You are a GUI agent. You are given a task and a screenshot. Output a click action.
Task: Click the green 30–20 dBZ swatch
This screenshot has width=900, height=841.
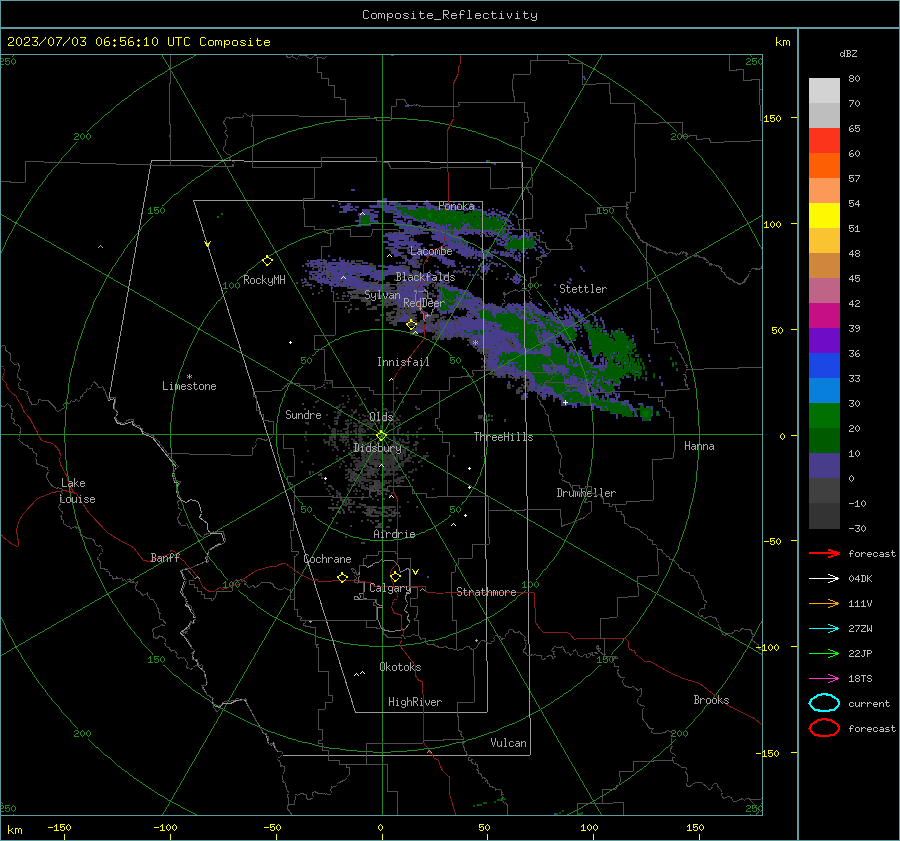coord(824,416)
